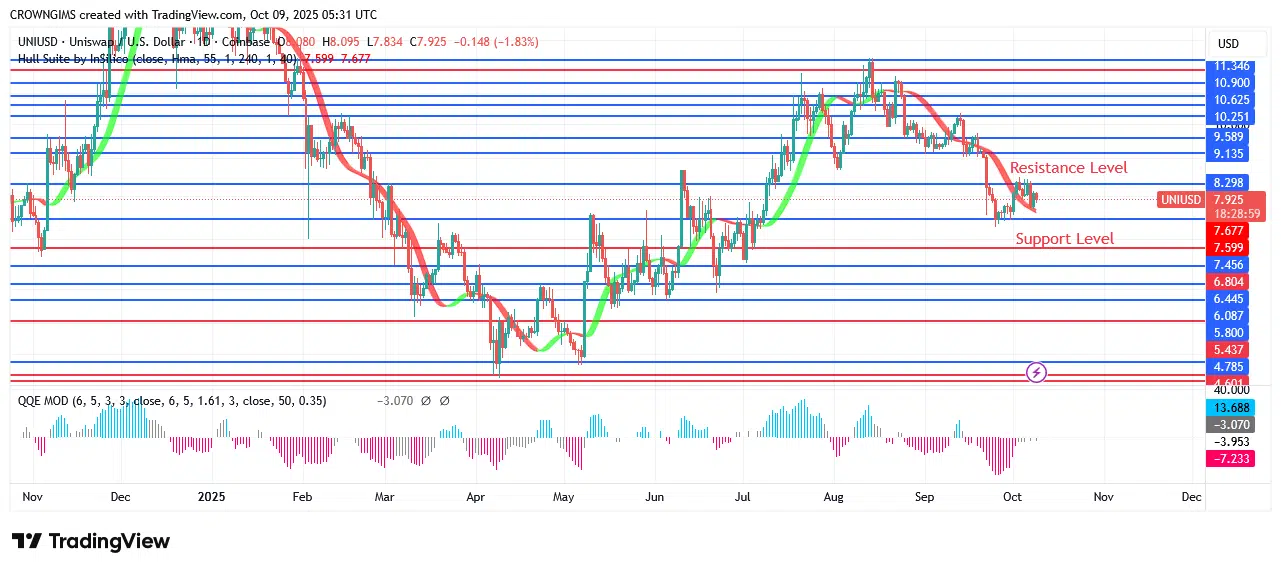Click the pink -7.233 QQE value label
Image resolution: width=1281 pixels, height=571 pixels.
click(1228, 458)
